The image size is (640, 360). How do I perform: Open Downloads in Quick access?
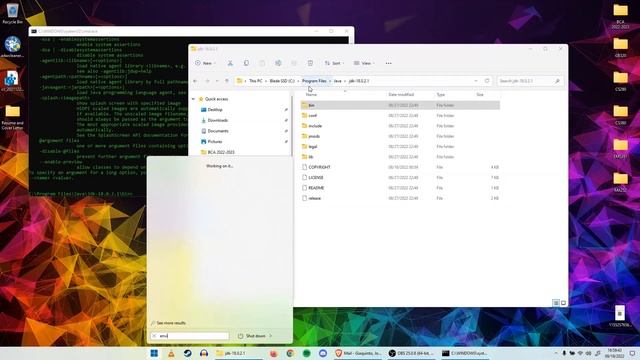pyautogui.click(x=218, y=120)
